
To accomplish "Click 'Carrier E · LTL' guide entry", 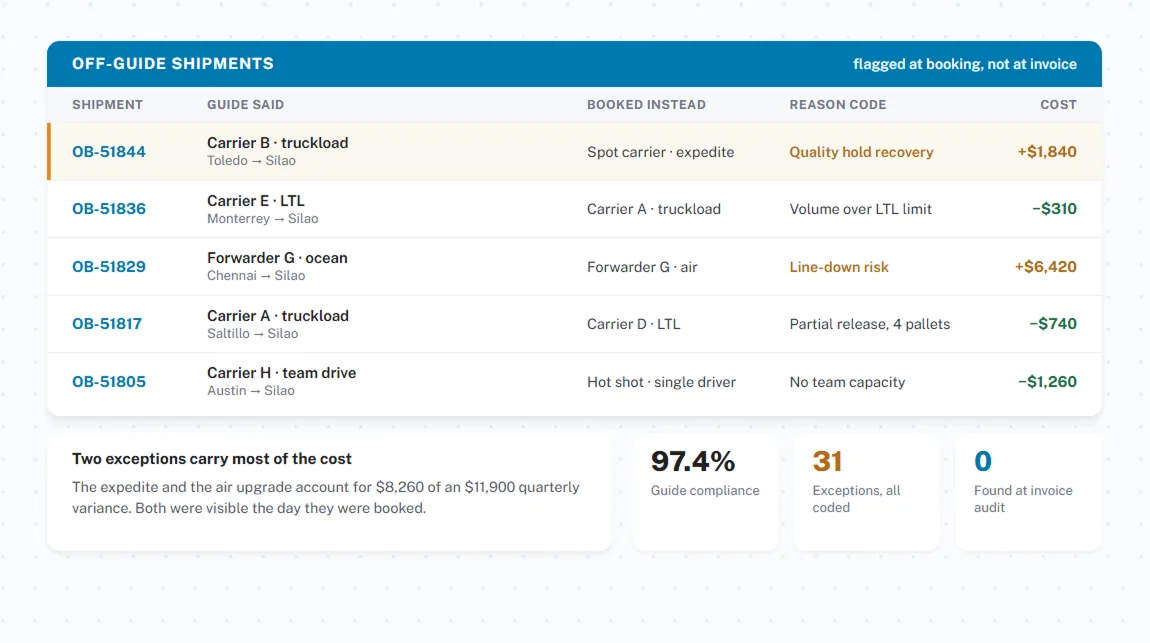I will pos(255,201).
